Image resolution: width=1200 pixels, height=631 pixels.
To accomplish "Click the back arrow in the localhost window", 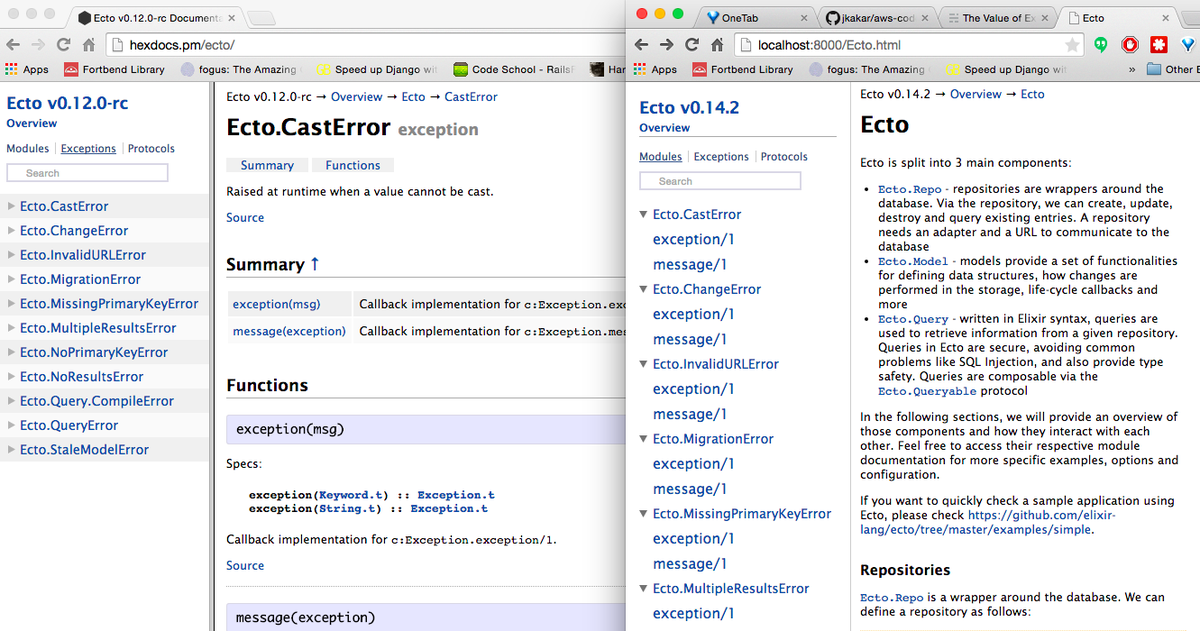I will click(641, 45).
